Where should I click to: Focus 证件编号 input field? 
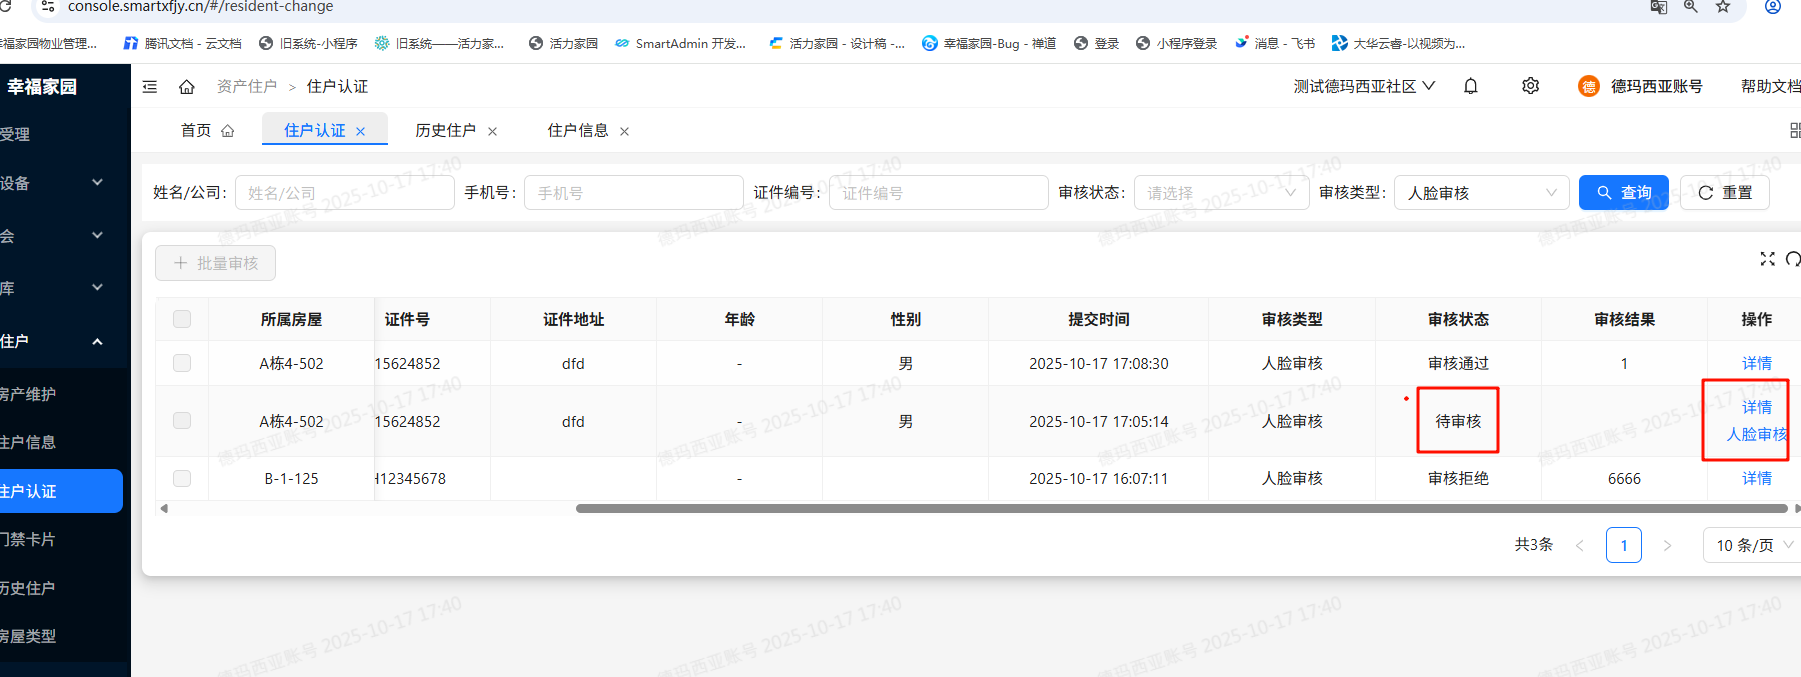coord(939,192)
